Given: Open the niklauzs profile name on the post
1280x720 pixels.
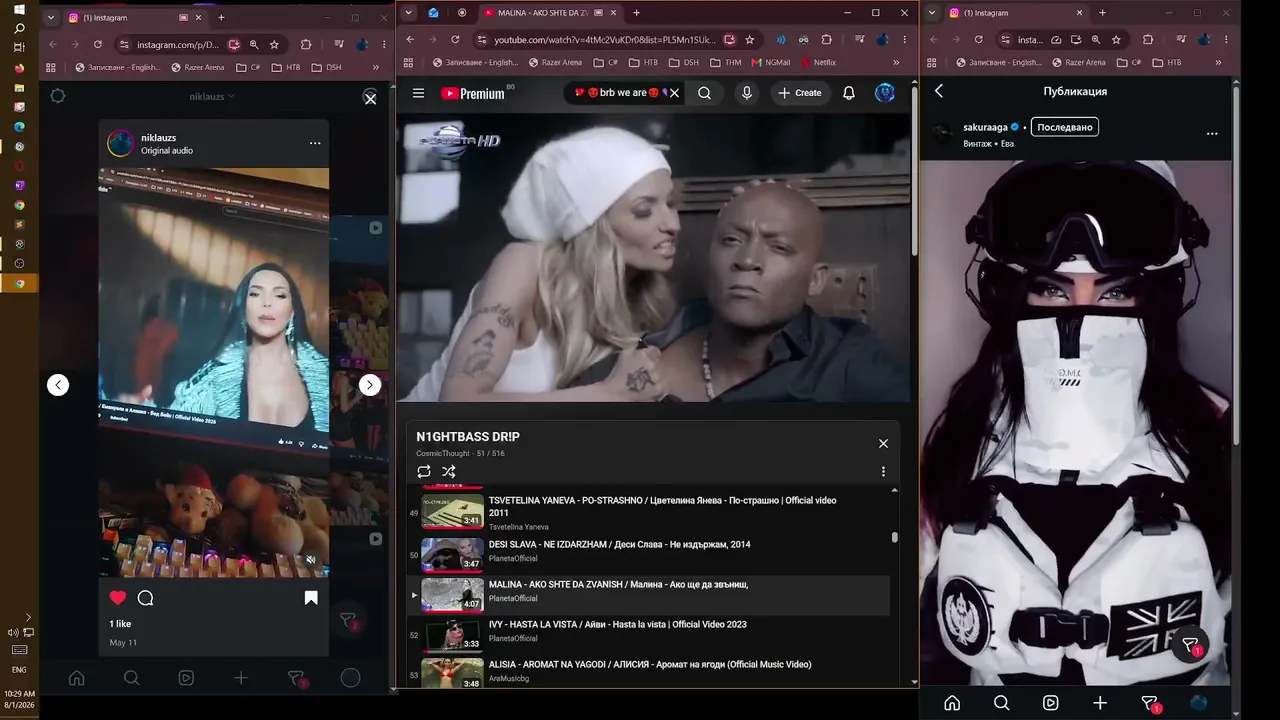Looking at the screenshot, I should (x=159, y=137).
